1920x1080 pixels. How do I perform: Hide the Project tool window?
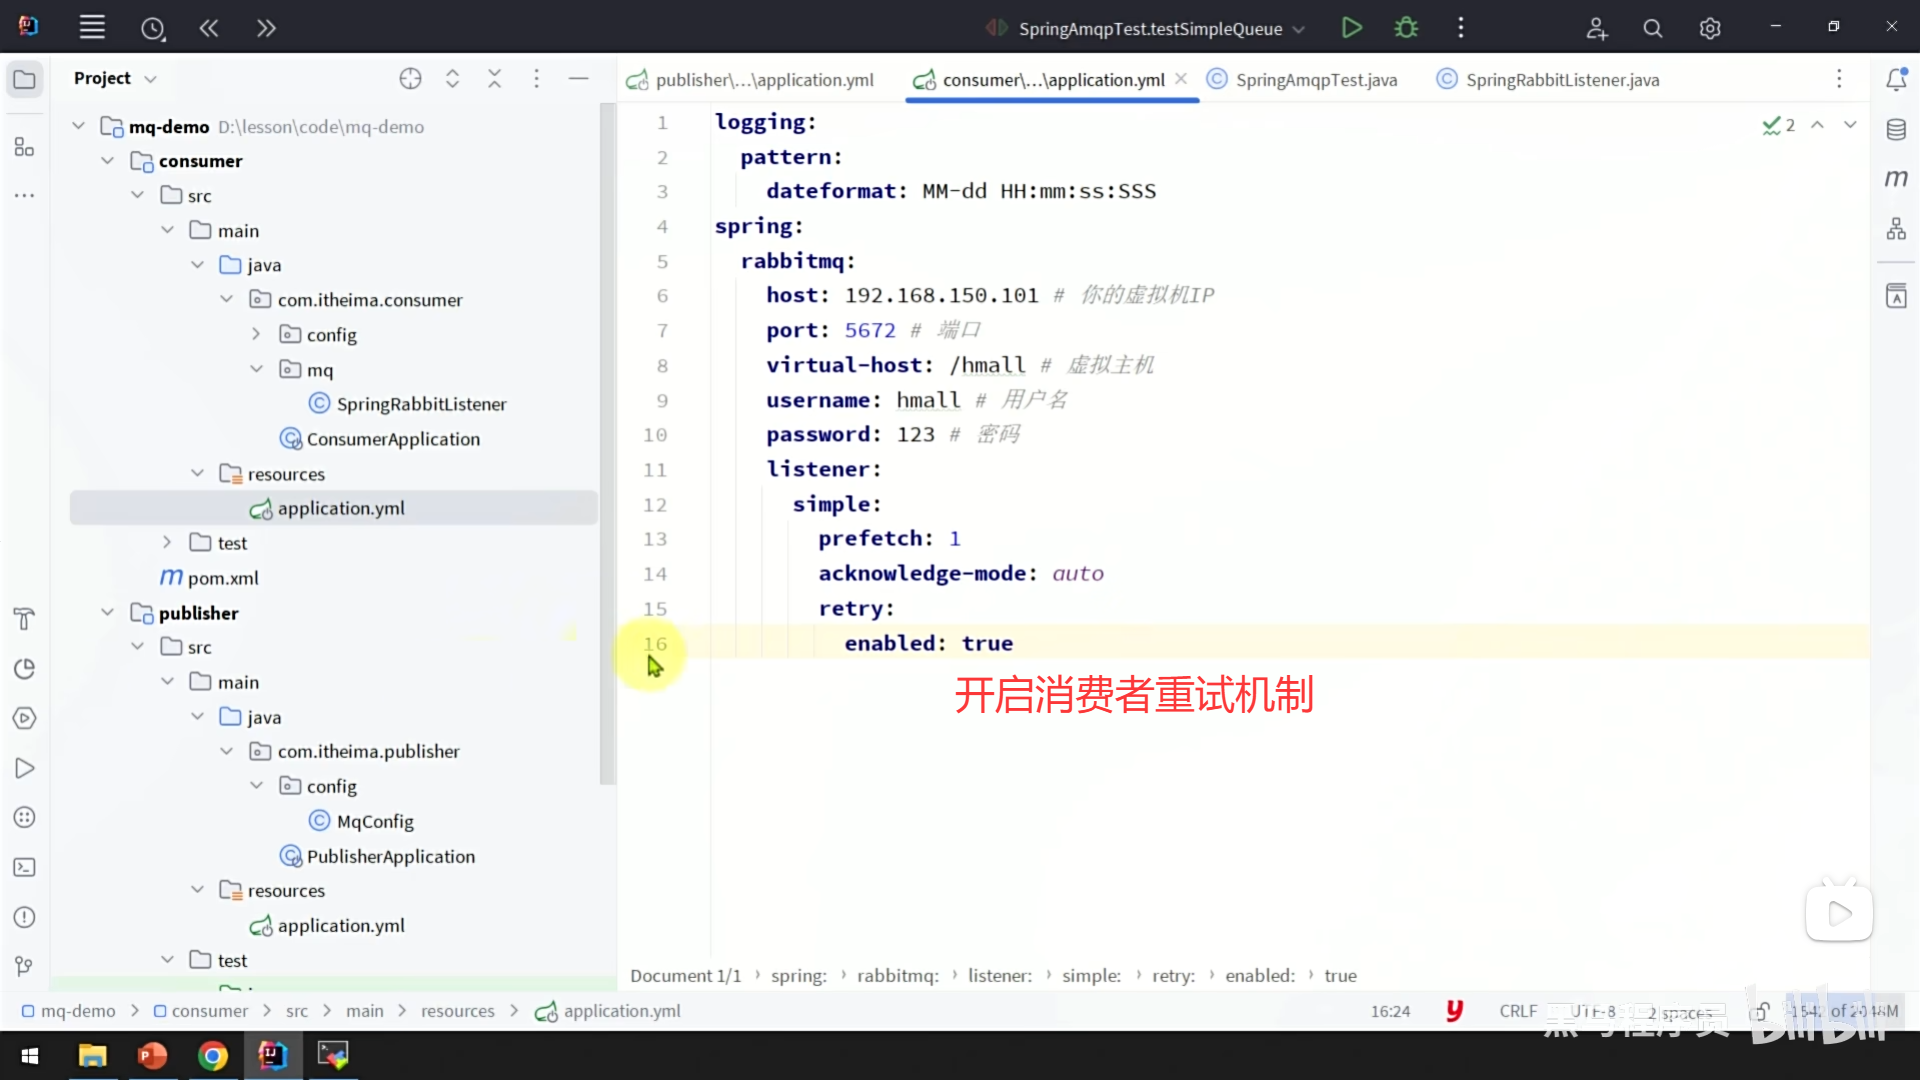(578, 79)
